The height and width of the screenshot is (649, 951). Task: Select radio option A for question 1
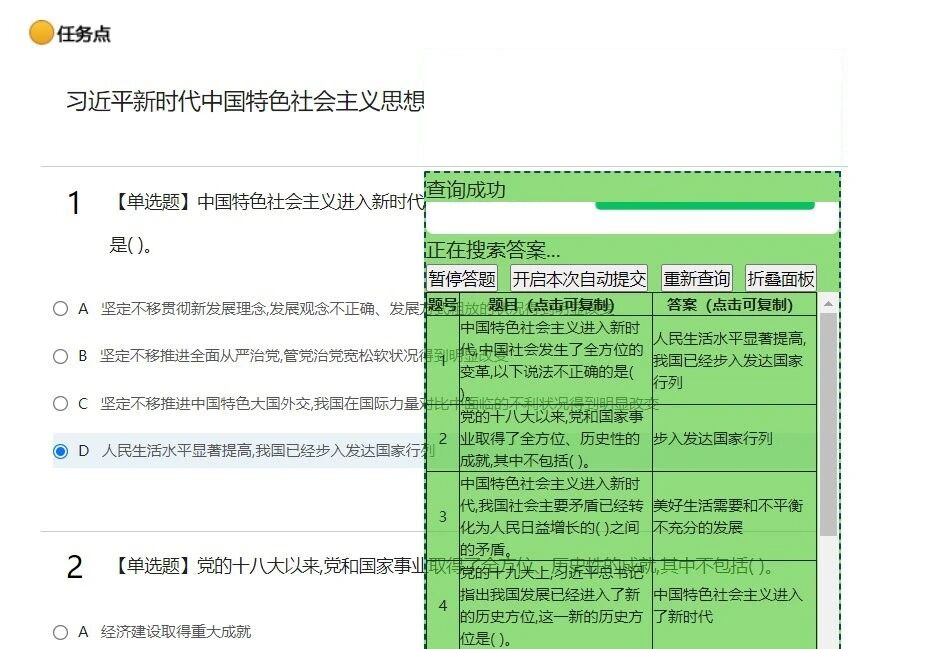coord(60,309)
